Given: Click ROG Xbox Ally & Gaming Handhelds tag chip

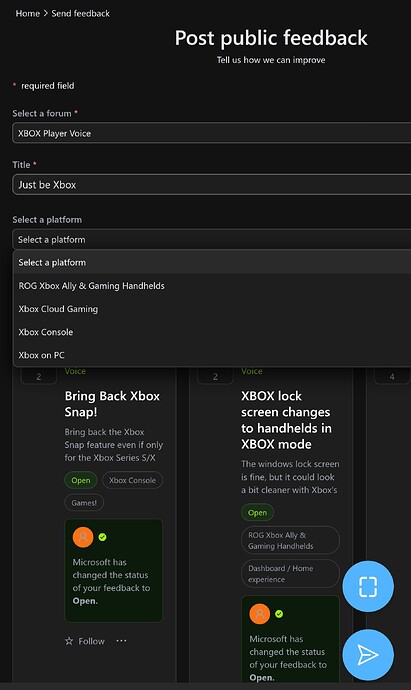Looking at the screenshot, I should (290, 540).
